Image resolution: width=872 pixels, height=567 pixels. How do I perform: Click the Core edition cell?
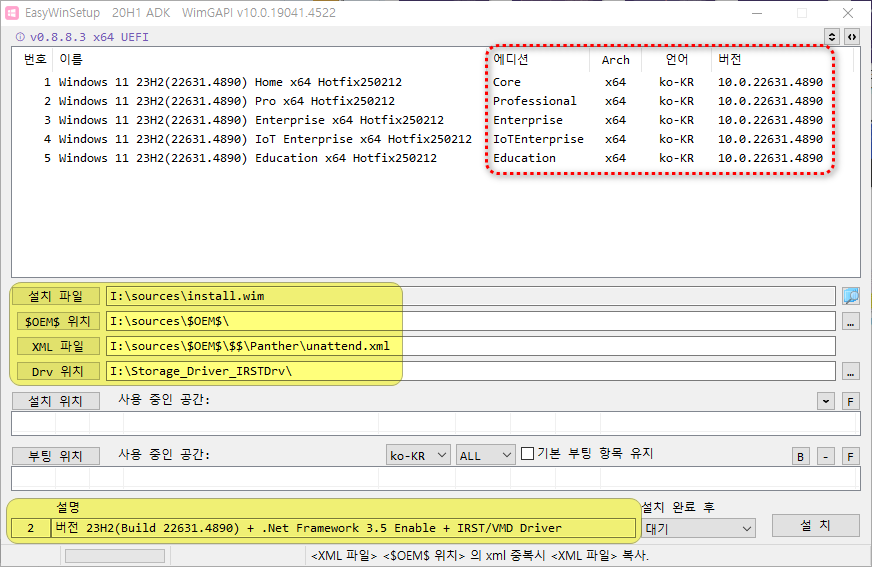tap(507, 82)
